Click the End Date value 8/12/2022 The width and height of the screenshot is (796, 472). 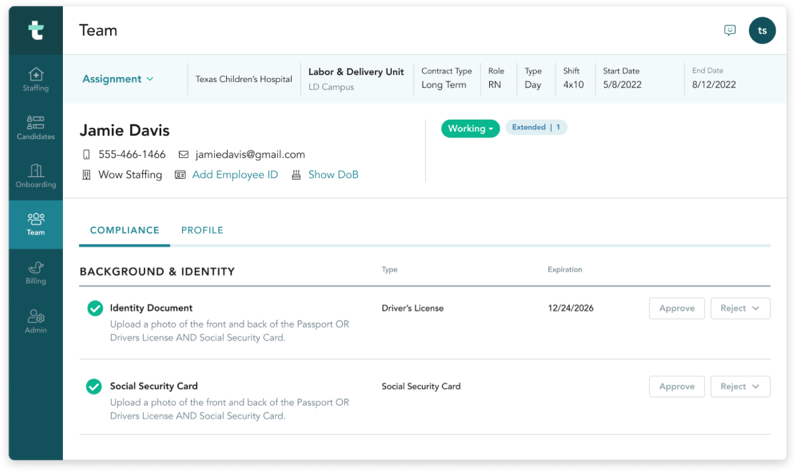click(714, 85)
